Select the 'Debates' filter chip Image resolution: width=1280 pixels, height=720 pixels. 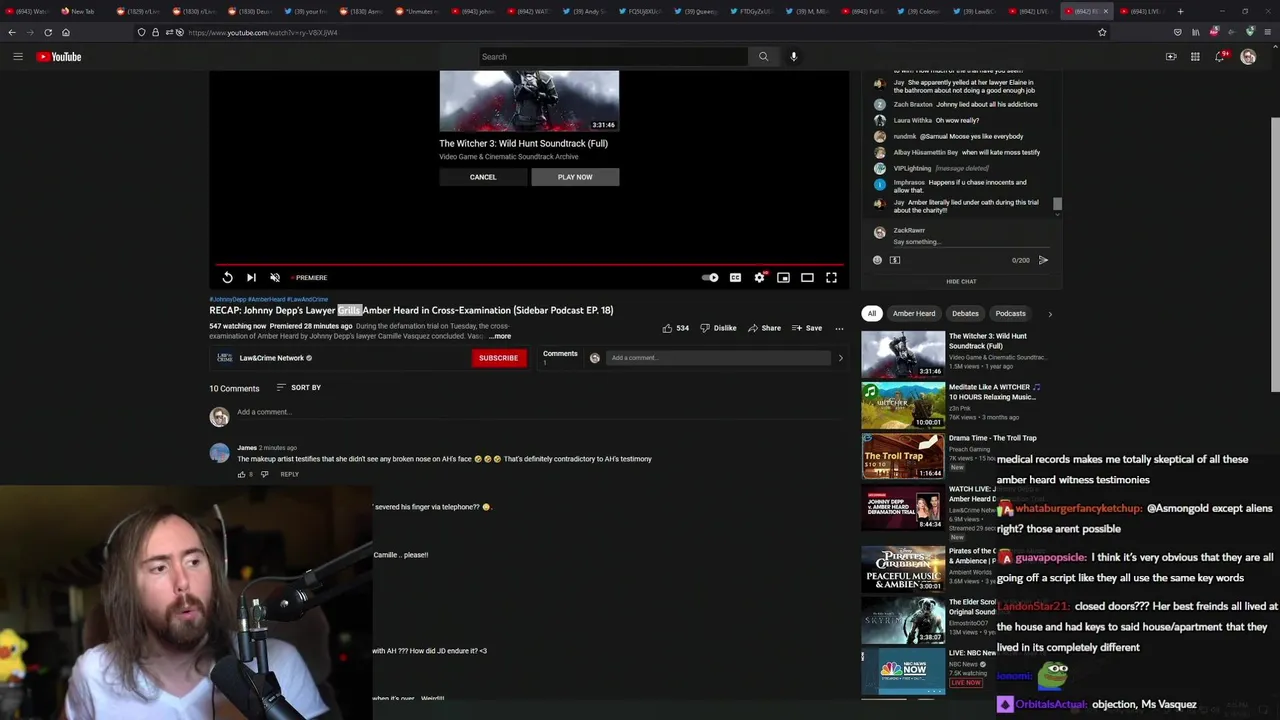coord(965,314)
